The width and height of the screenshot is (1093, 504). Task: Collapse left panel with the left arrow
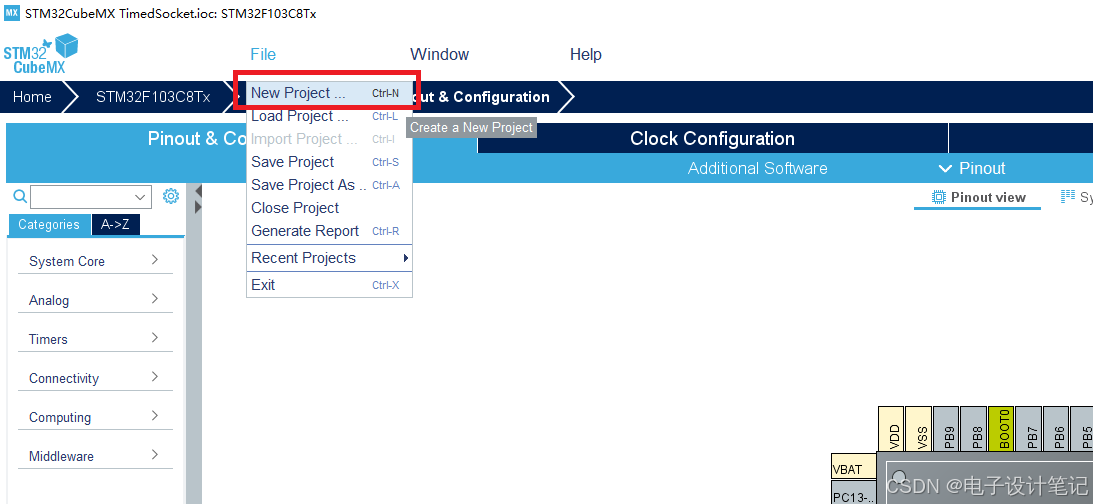(x=198, y=190)
